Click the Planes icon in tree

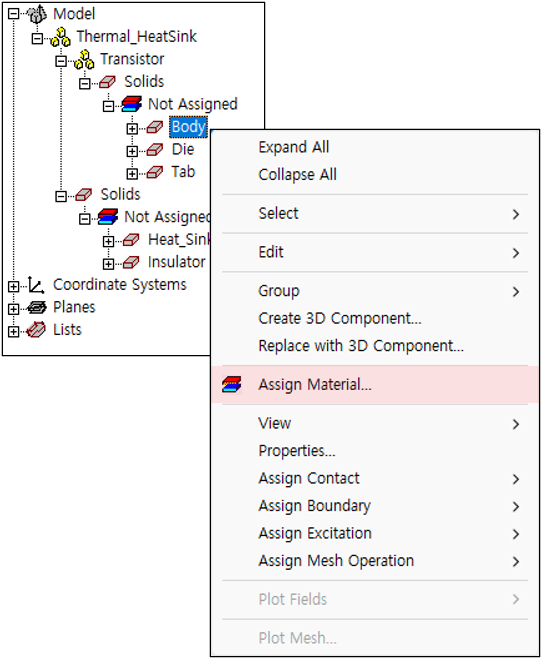pyautogui.click(x=37, y=308)
